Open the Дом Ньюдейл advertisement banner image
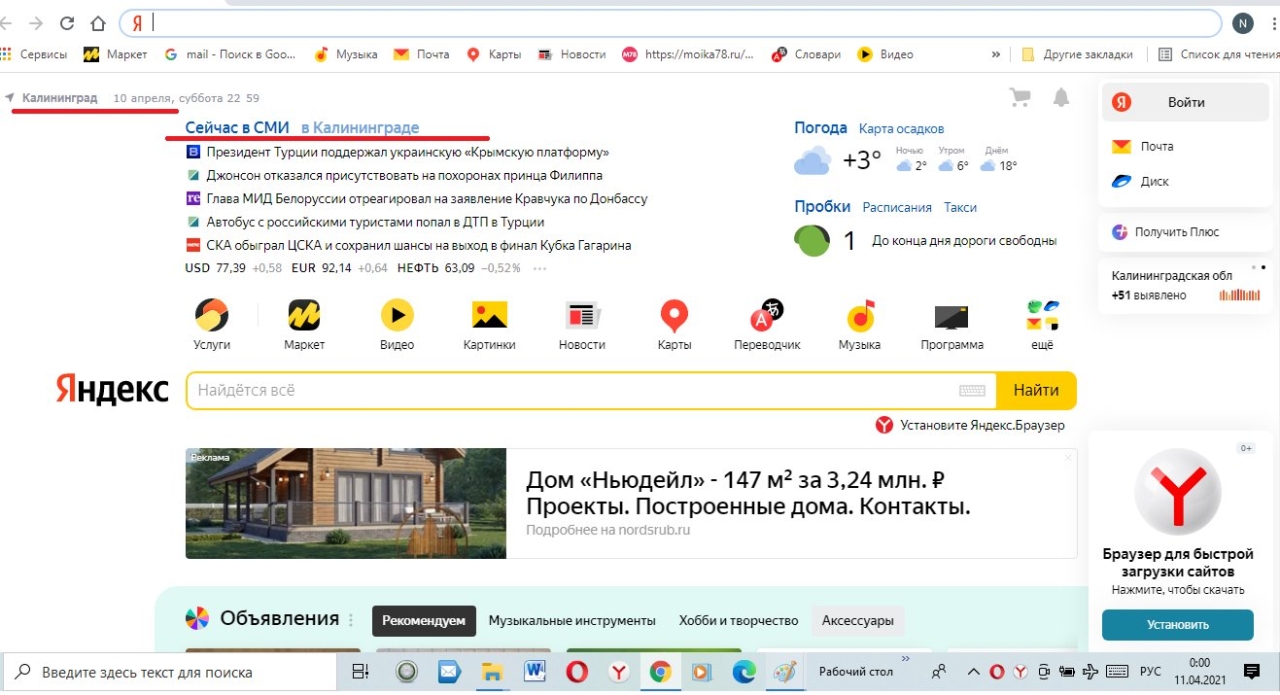 click(346, 503)
